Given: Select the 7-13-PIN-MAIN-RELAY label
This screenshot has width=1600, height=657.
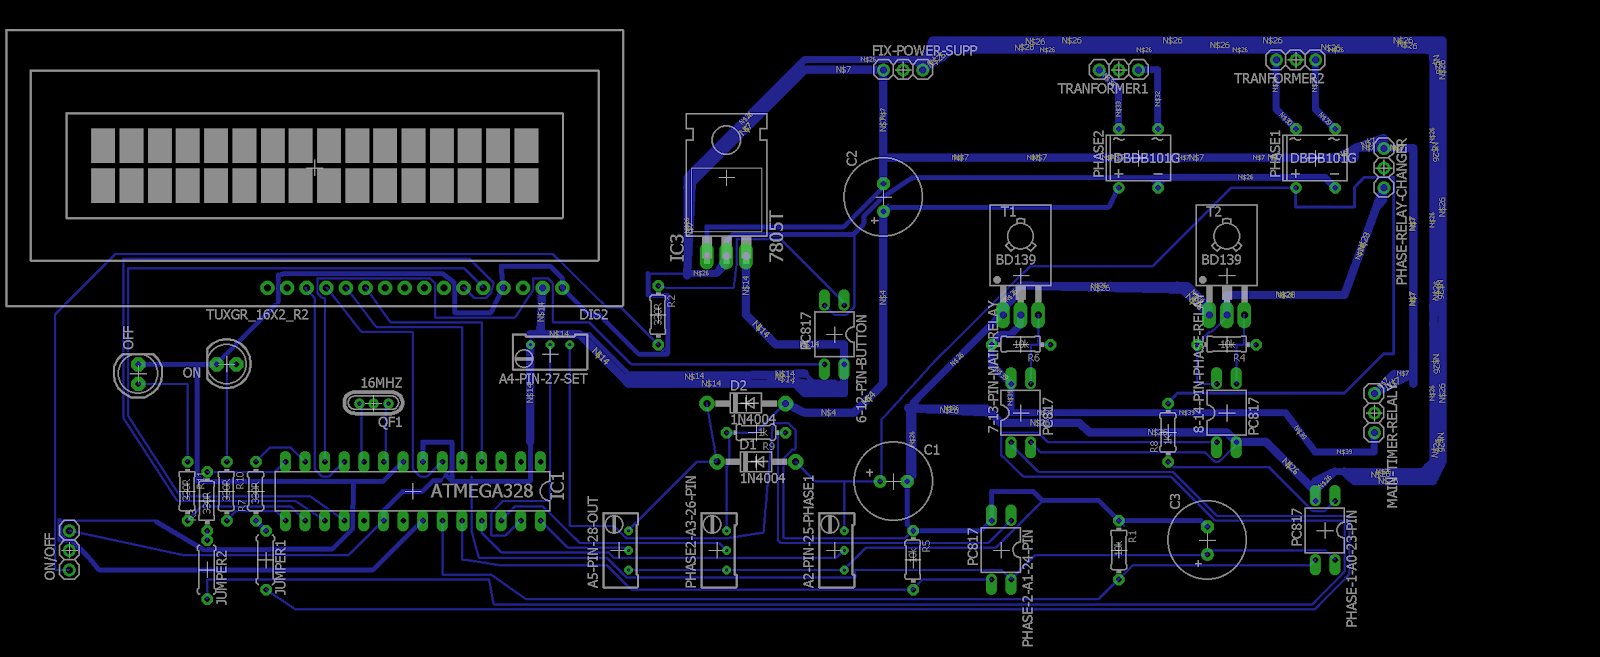Looking at the screenshot, I should pyautogui.click(x=994, y=366).
